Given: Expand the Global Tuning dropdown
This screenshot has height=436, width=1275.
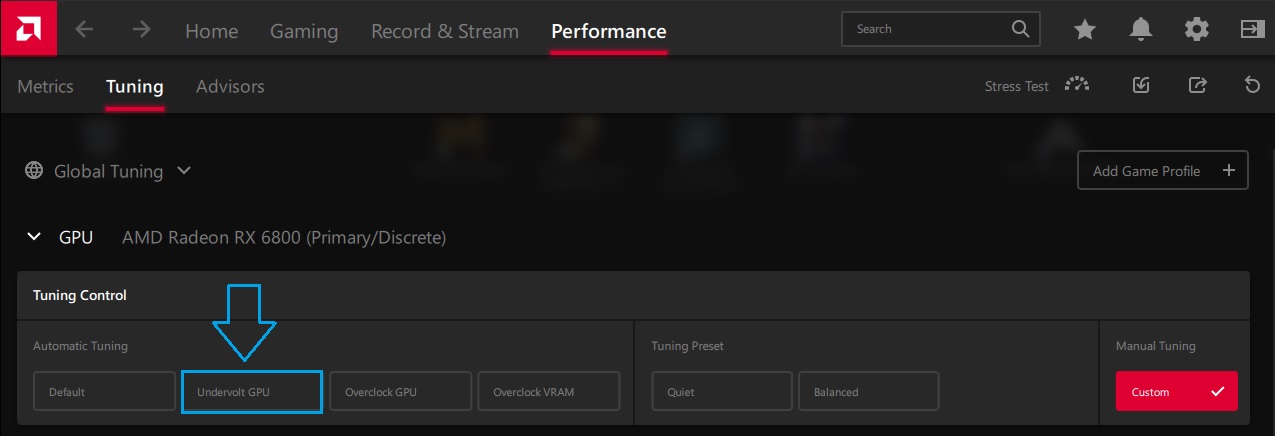Looking at the screenshot, I should click(184, 171).
